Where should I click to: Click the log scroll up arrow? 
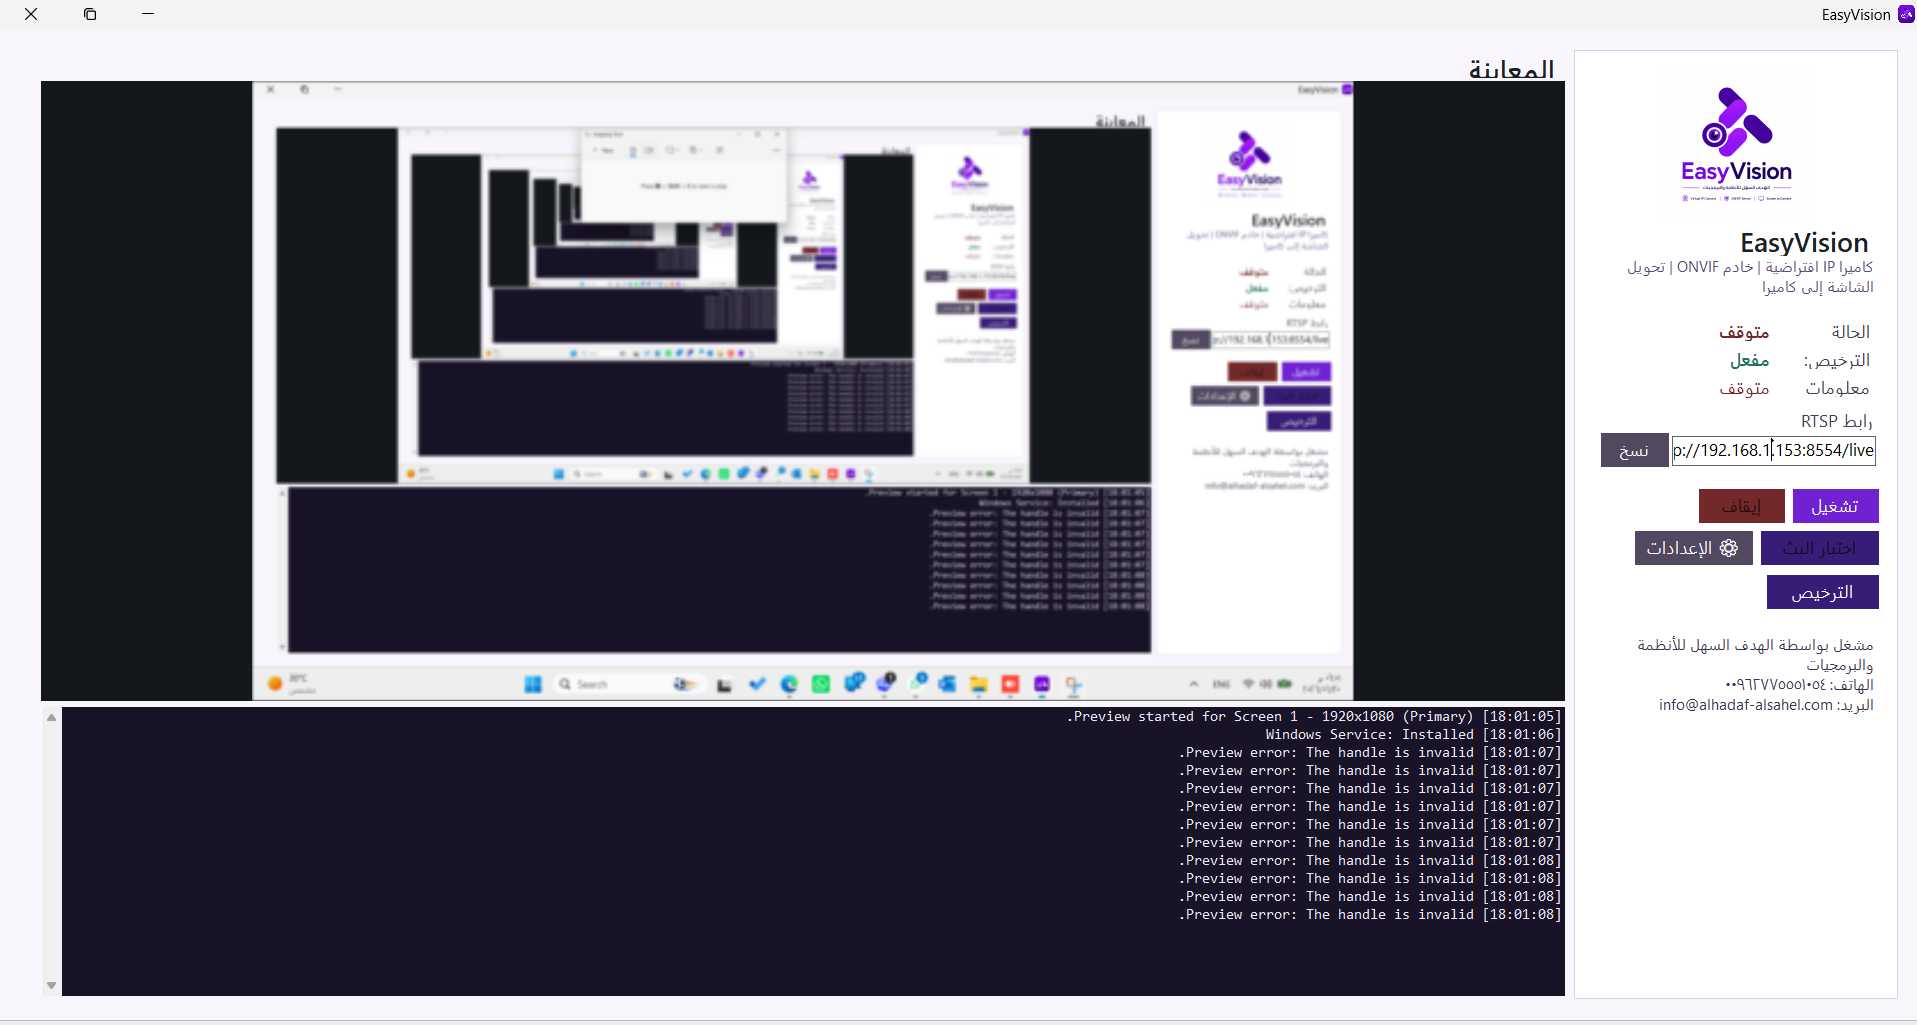[51, 717]
